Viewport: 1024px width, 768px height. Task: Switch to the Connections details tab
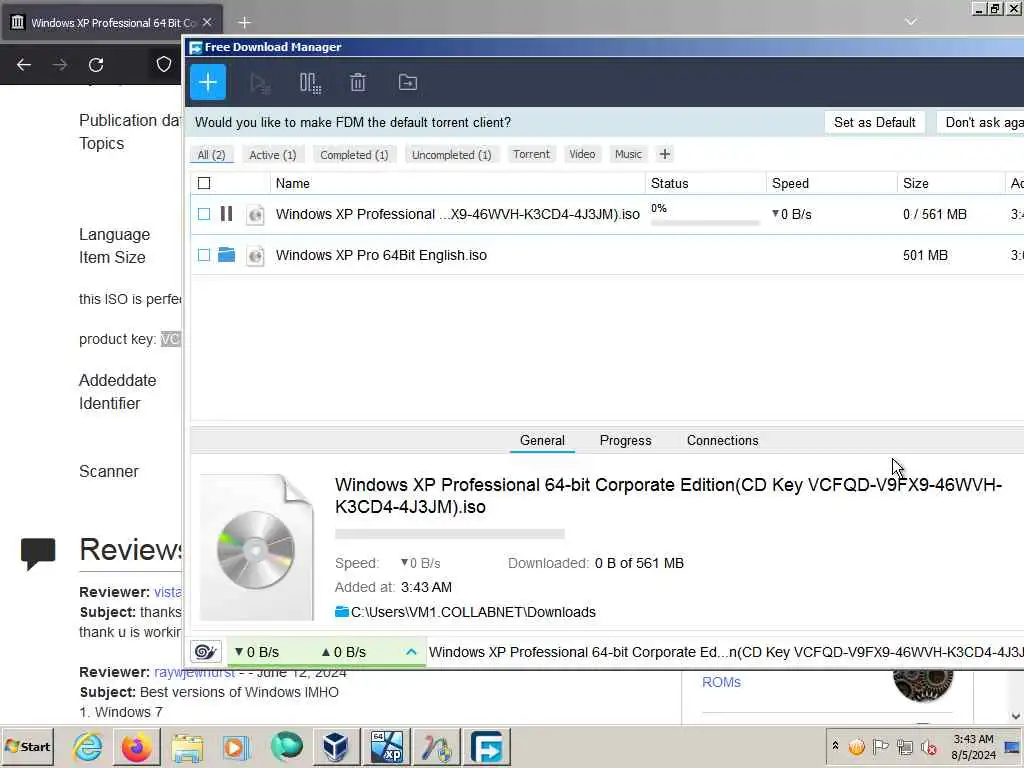pos(722,440)
